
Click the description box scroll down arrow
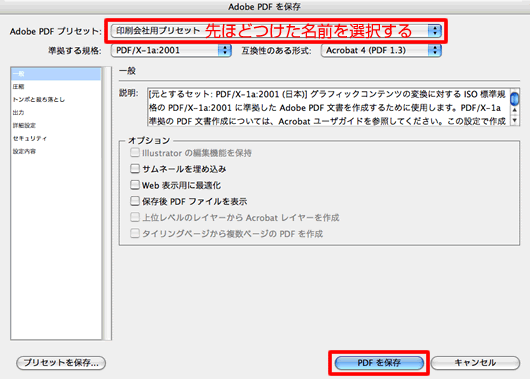[514, 120]
